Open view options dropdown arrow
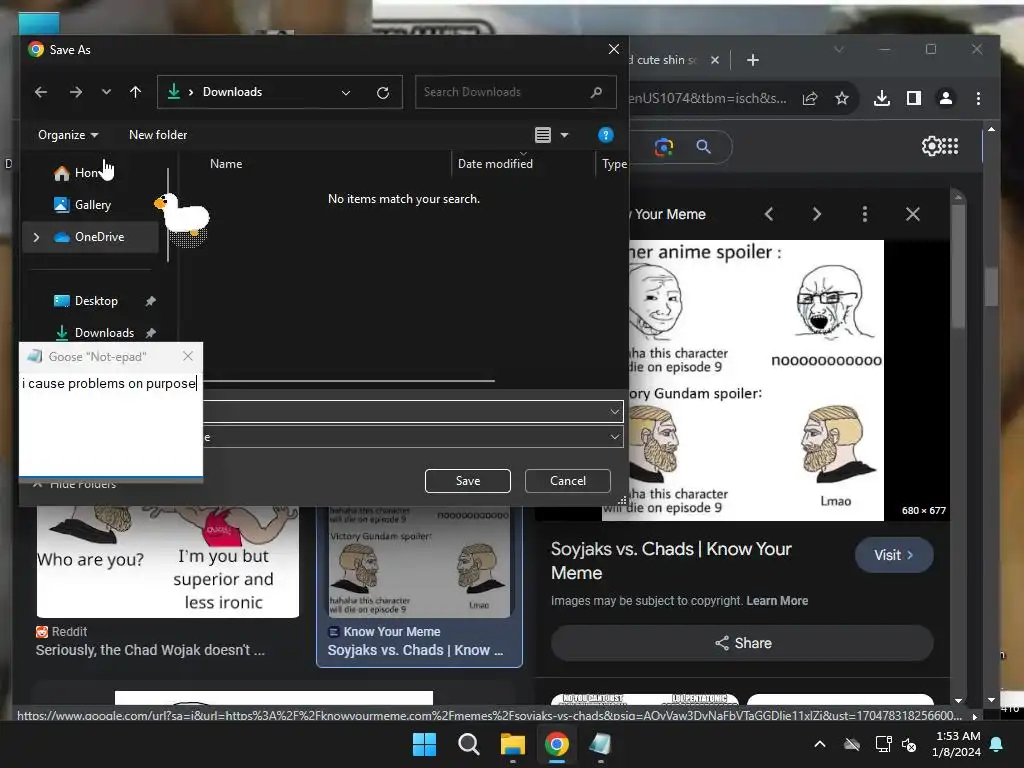This screenshot has height=768, width=1024. 564,135
